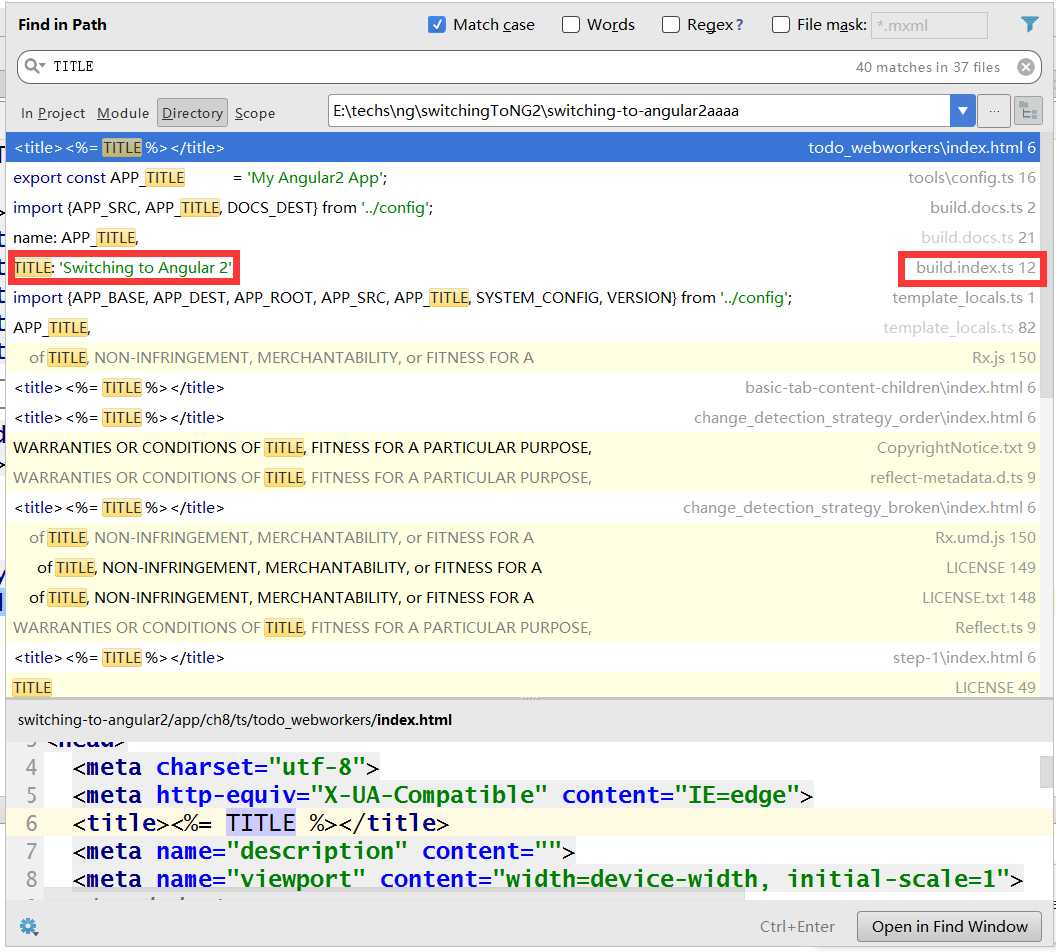Select the LICENSE.txt 148 result row
Image resolution: width=1056 pixels, height=952 pixels.
(523, 597)
